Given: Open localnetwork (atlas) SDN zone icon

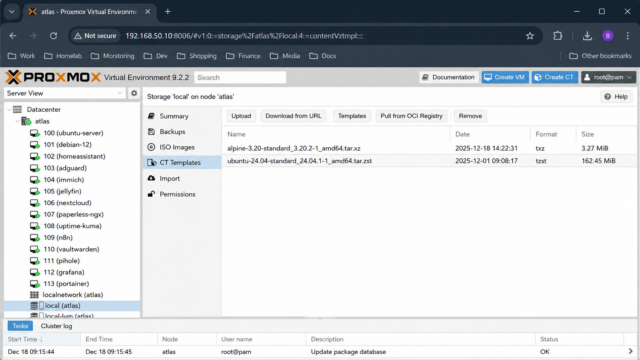Looking at the screenshot, I should click(34, 295).
